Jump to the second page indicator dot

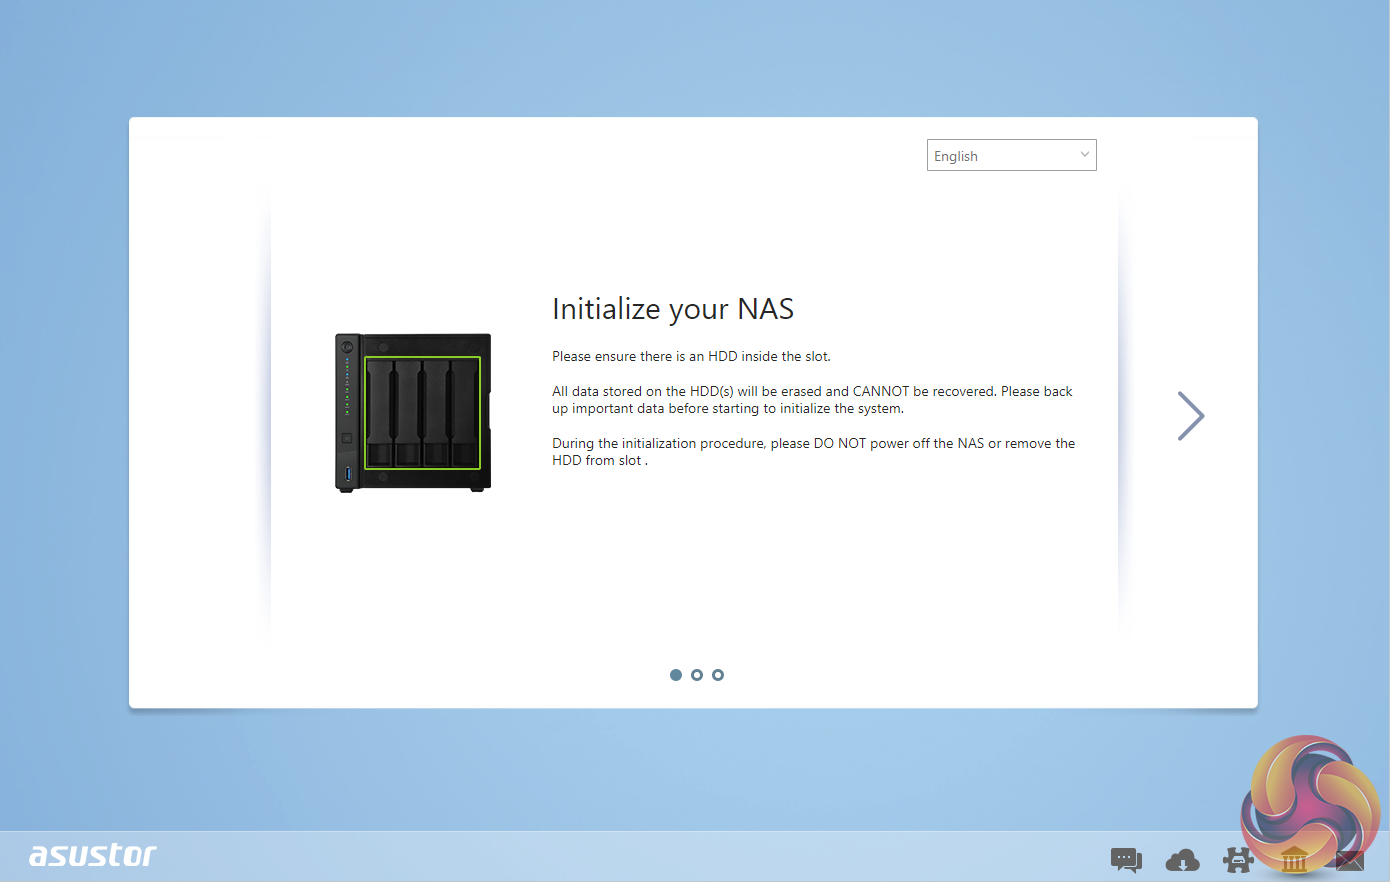point(697,675)
